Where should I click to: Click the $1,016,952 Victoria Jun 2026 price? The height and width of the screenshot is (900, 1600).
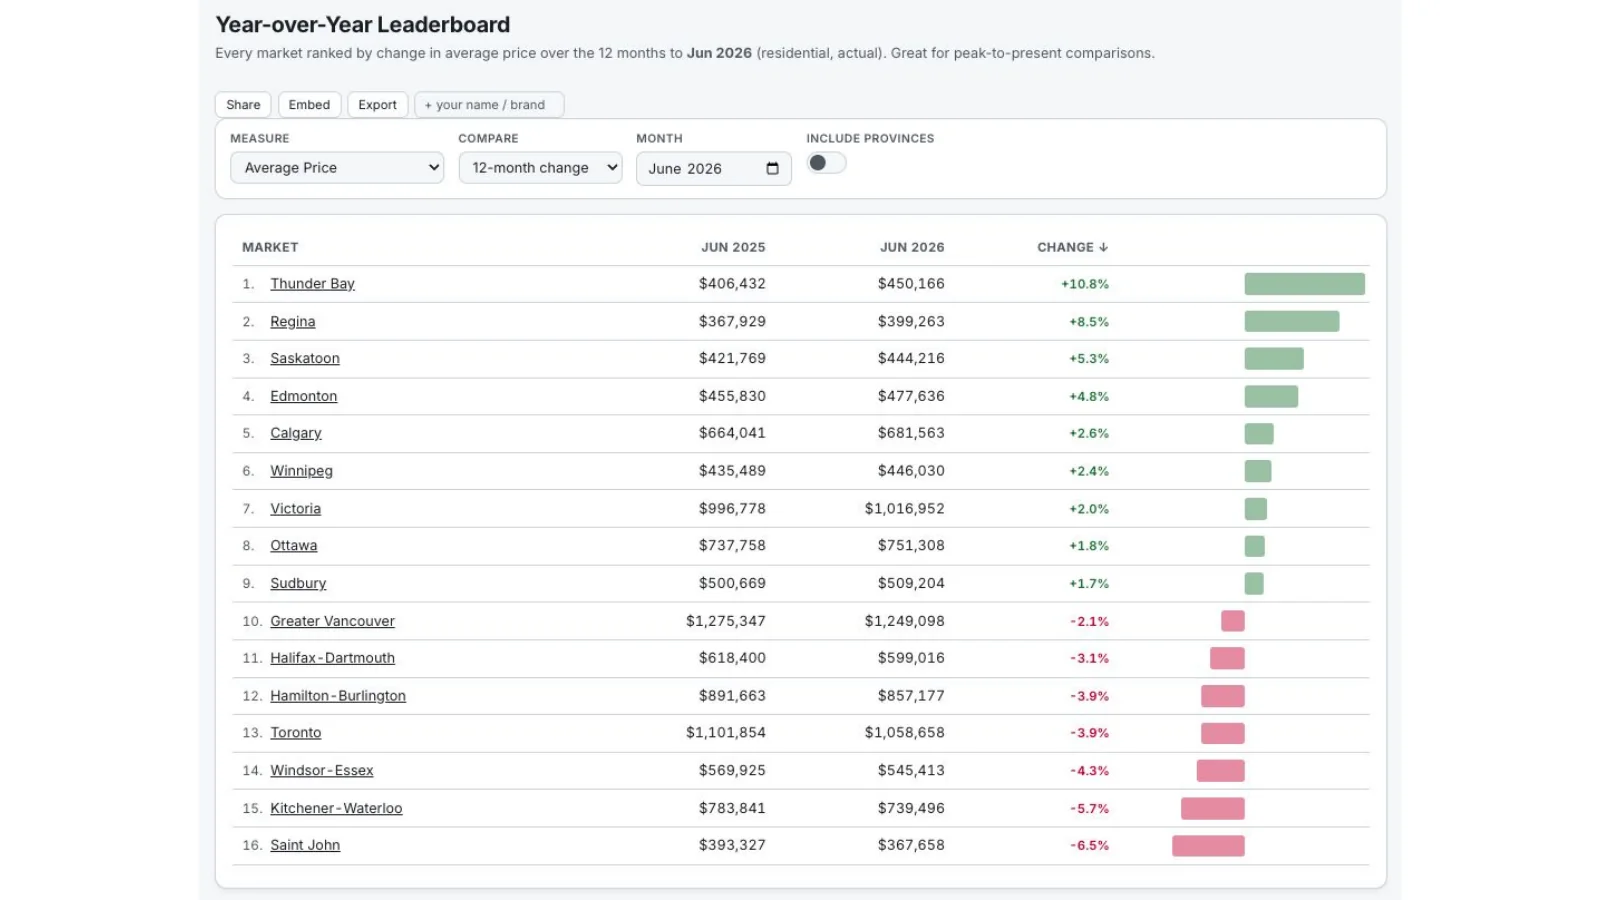click(905, 509)
